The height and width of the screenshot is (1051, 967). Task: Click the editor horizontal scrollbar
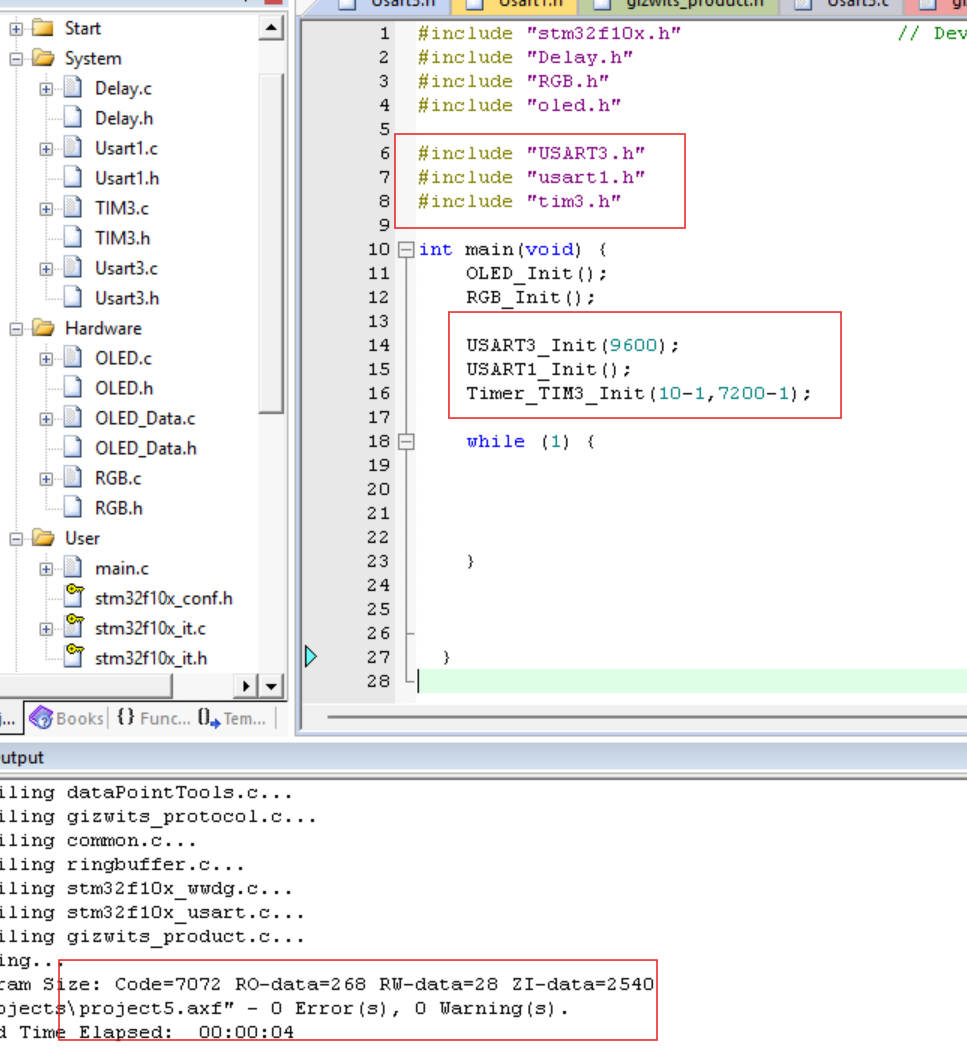tap(647, 717)
